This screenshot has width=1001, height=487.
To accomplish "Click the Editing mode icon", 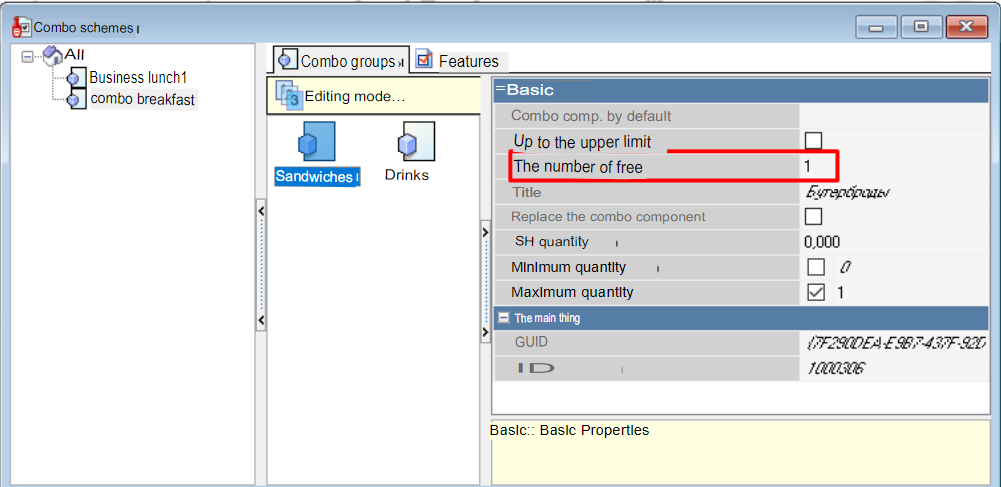I will (x=288, y=95).
